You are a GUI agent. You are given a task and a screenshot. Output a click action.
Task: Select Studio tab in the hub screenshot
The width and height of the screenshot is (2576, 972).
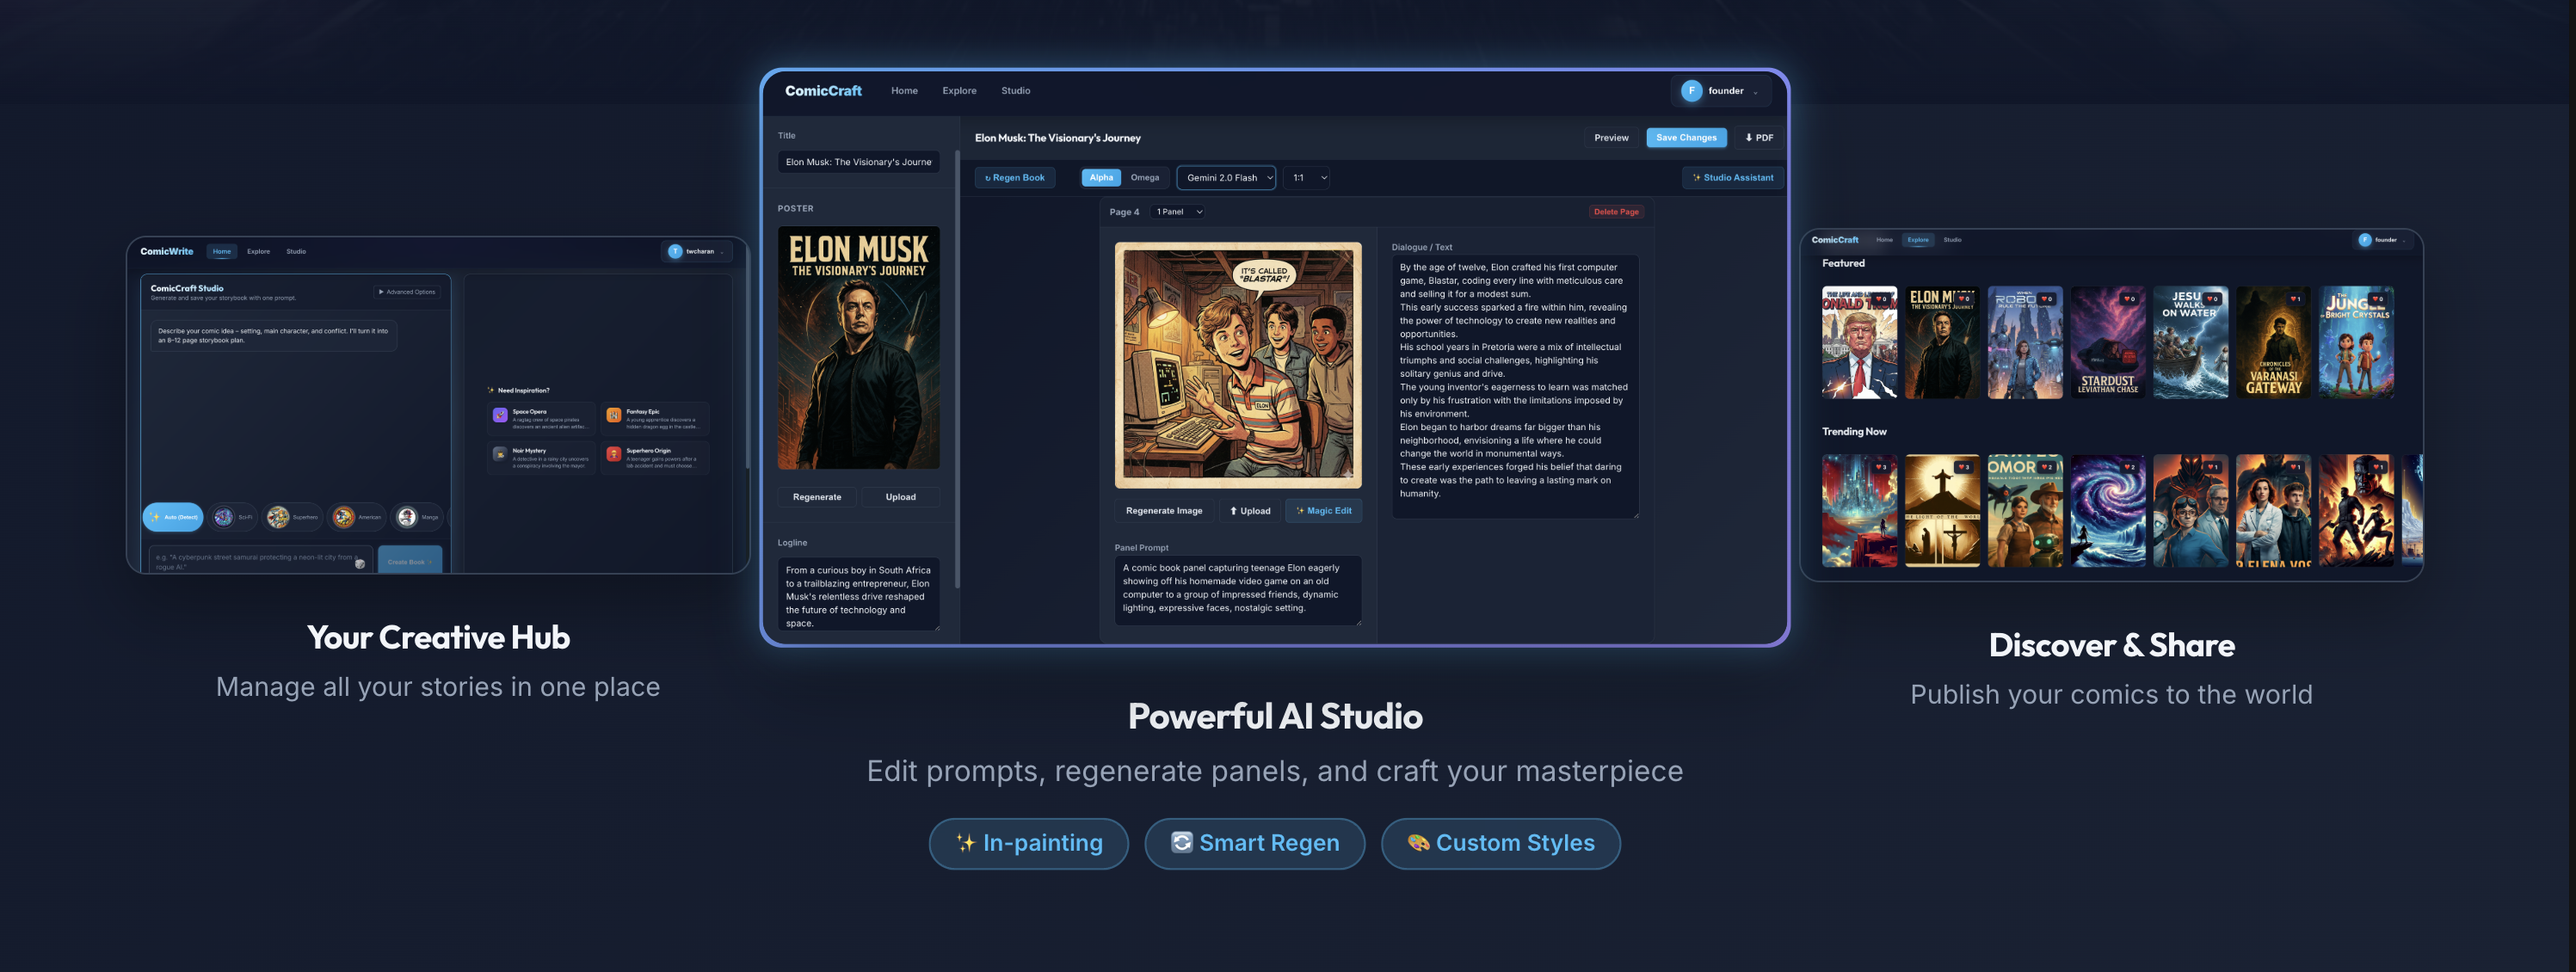tap(296, 252)
